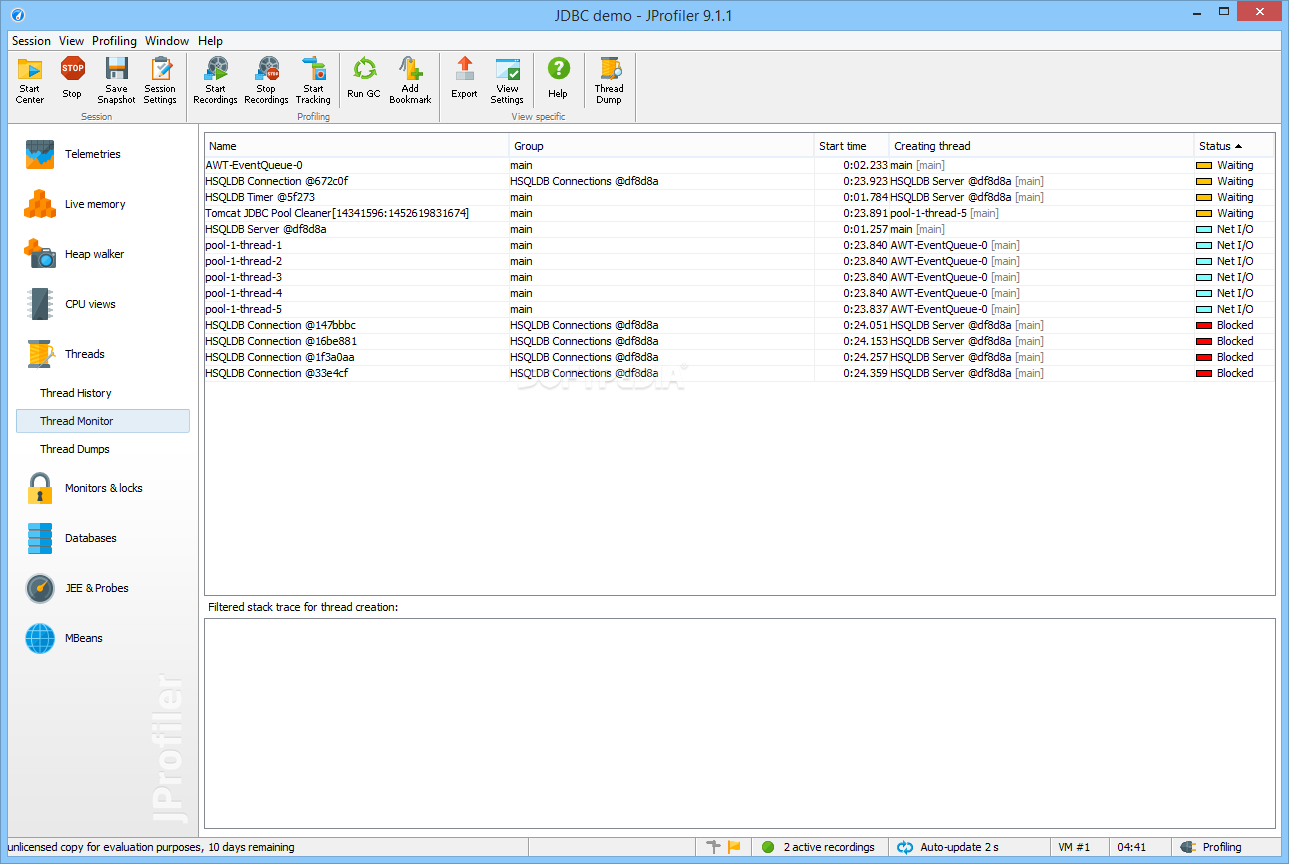Switch to Thread Dumps view
Viewport: 1289px width, 864px height.
pyautogui.click(x=75, y=449)
